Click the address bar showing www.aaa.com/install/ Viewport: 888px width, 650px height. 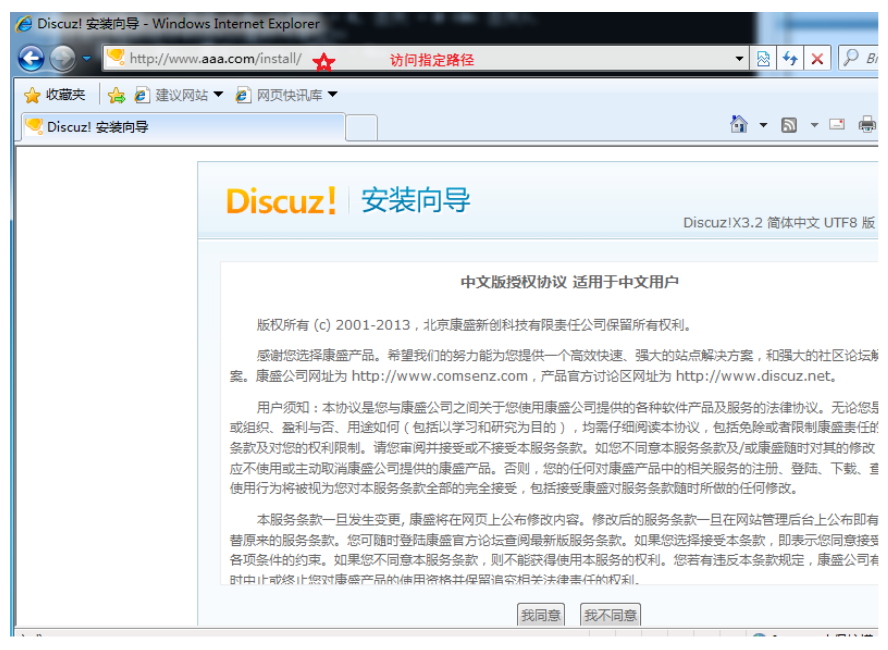pyautogui.click(x=425, y=58)
